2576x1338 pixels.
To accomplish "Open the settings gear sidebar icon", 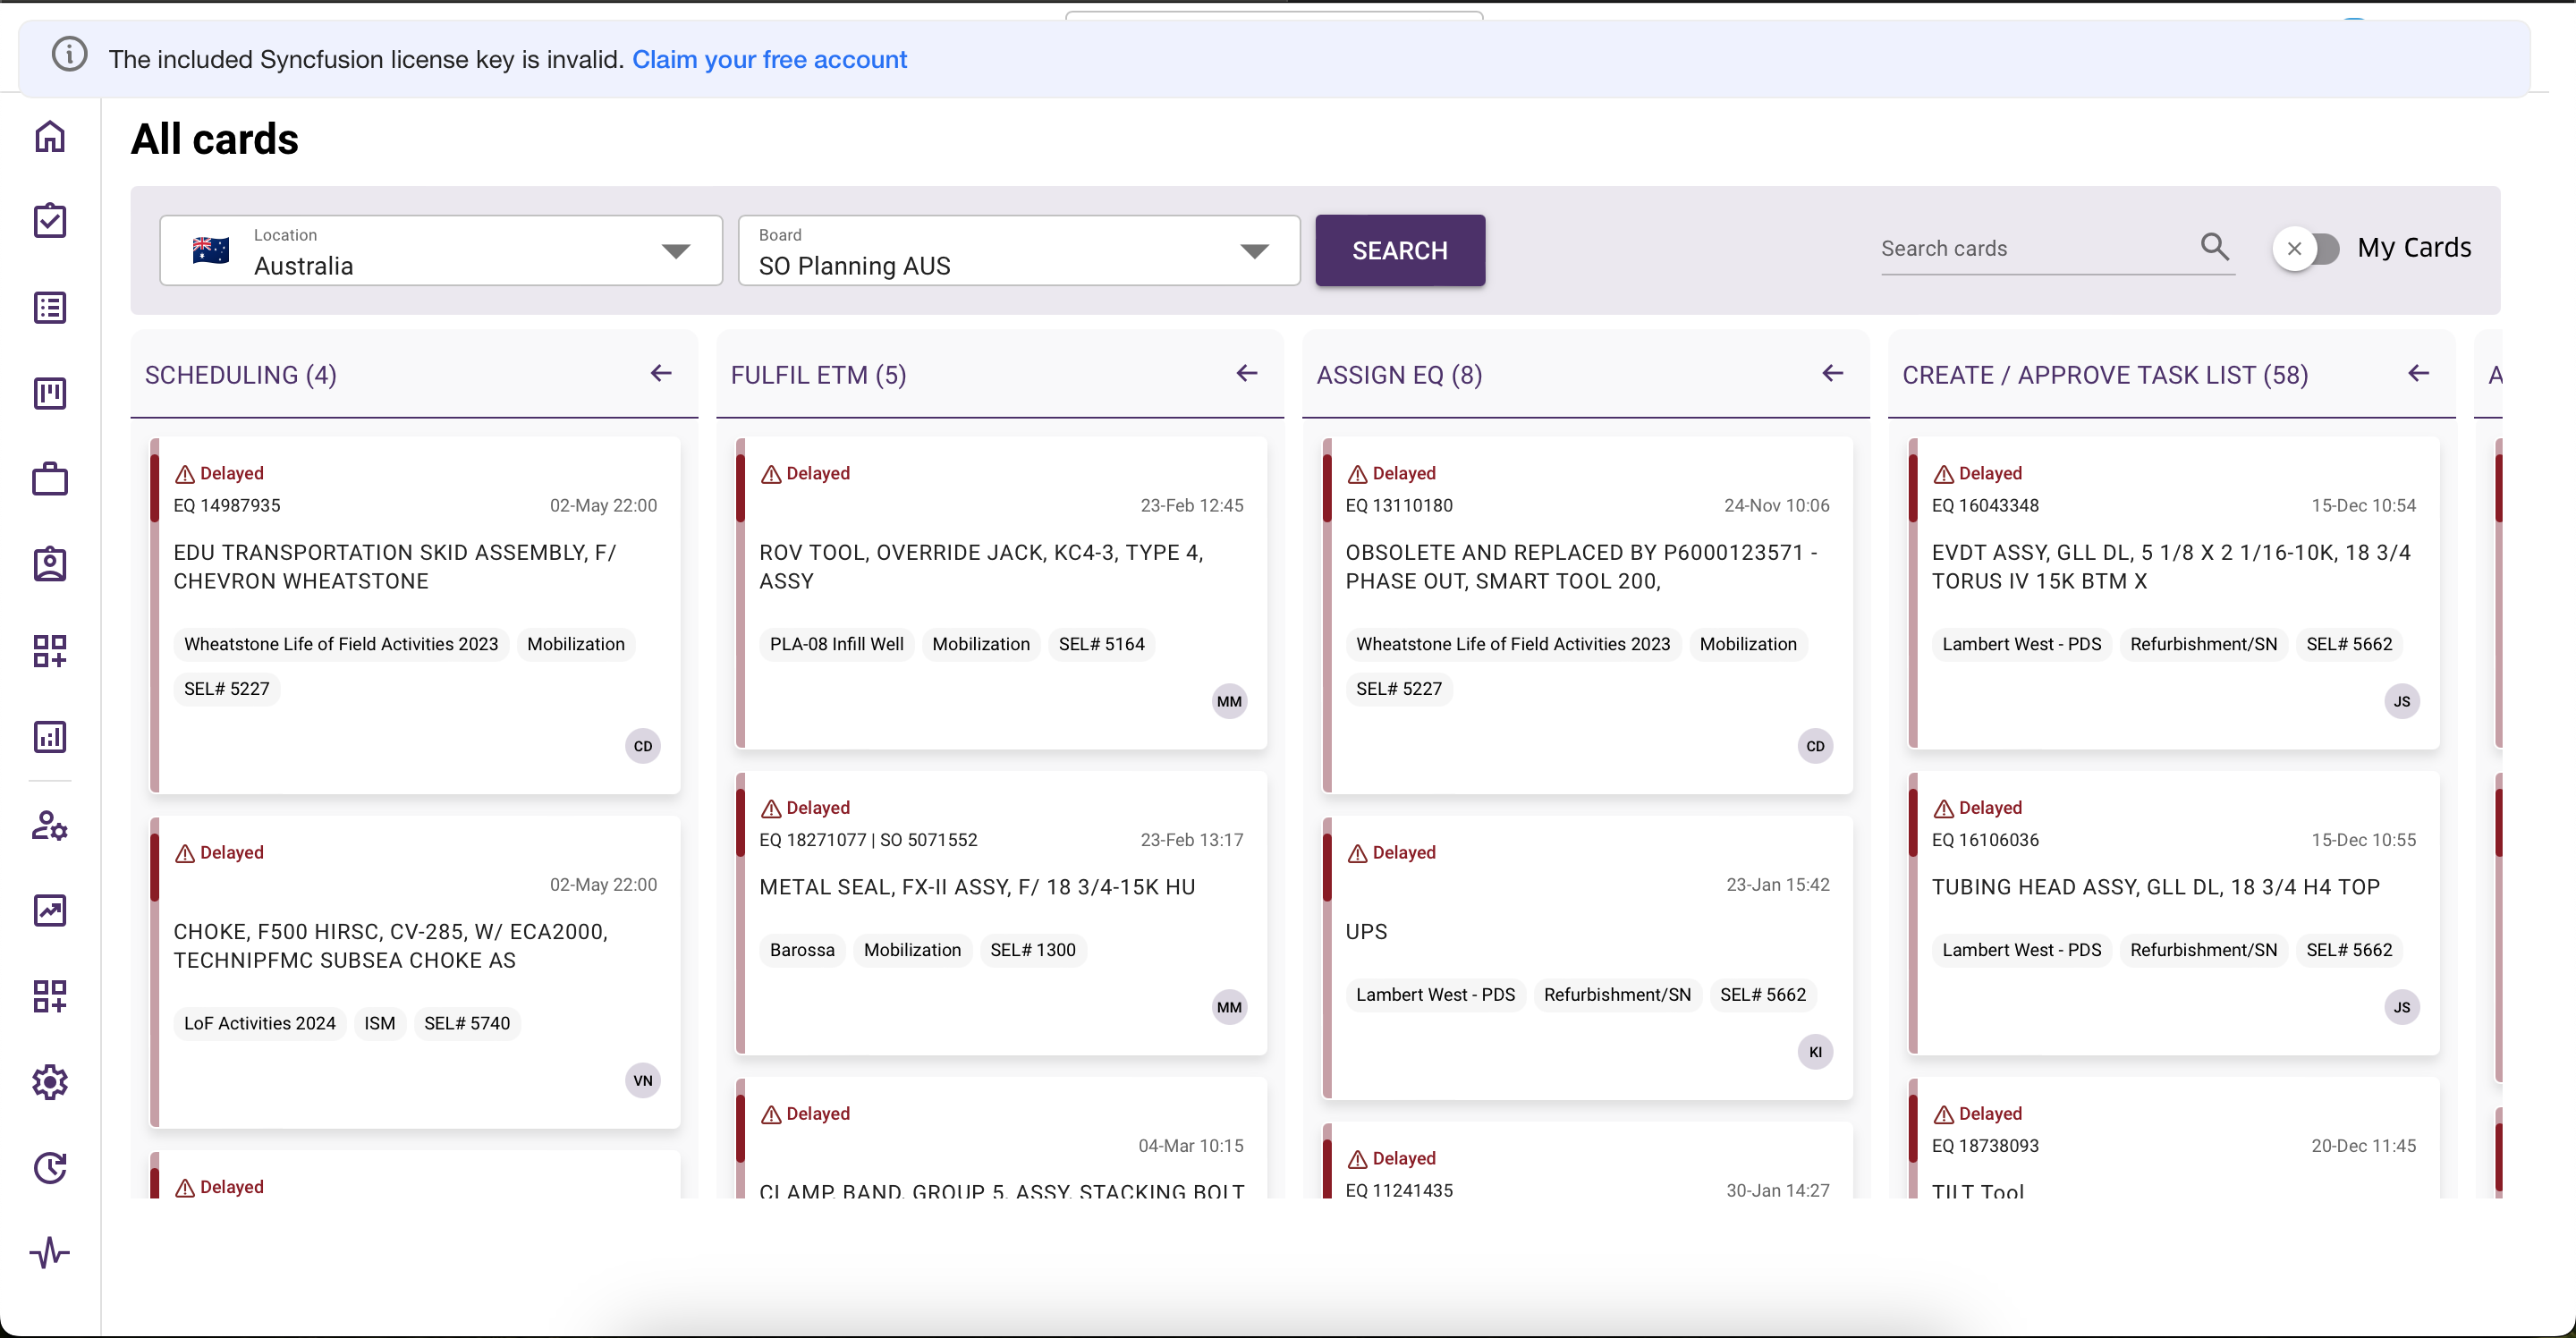I will click(50, 1082).
